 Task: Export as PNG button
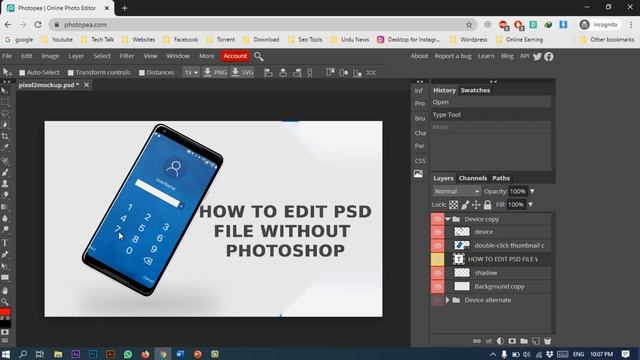[215, 73]
